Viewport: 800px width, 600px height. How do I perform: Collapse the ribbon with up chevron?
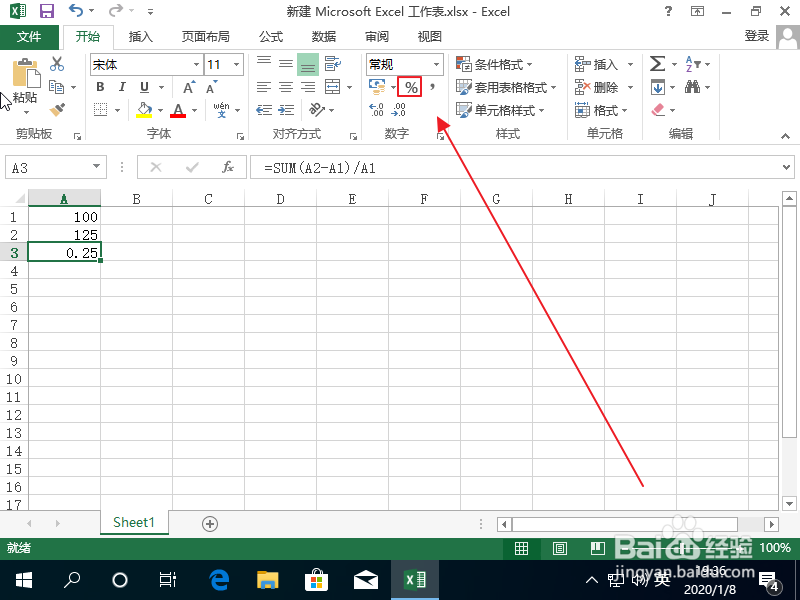pos(785,136)
